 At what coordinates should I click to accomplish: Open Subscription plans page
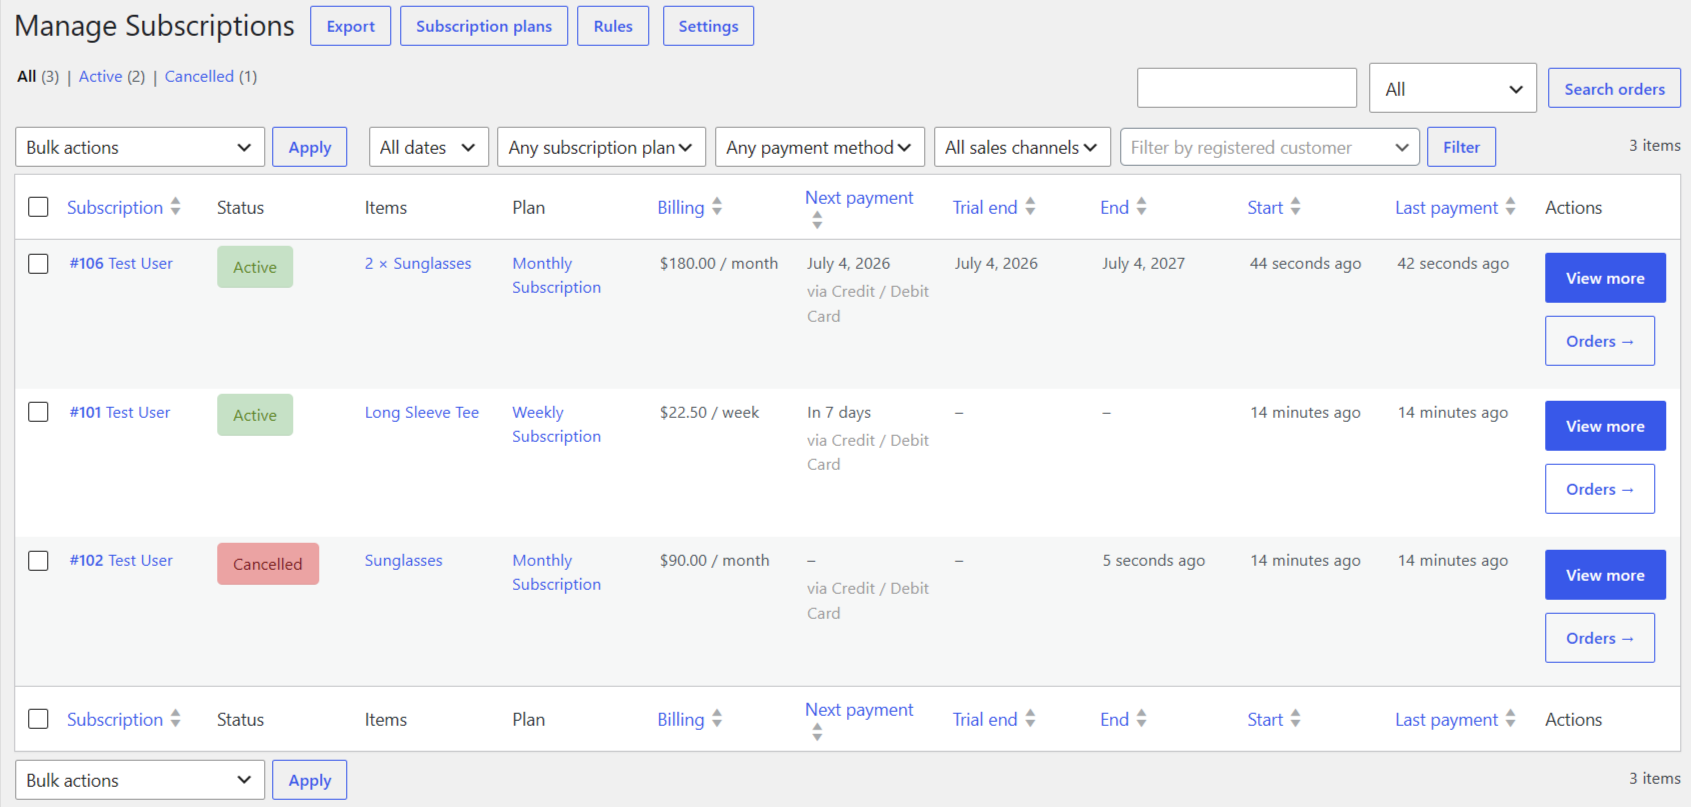(x=484, y=26)
